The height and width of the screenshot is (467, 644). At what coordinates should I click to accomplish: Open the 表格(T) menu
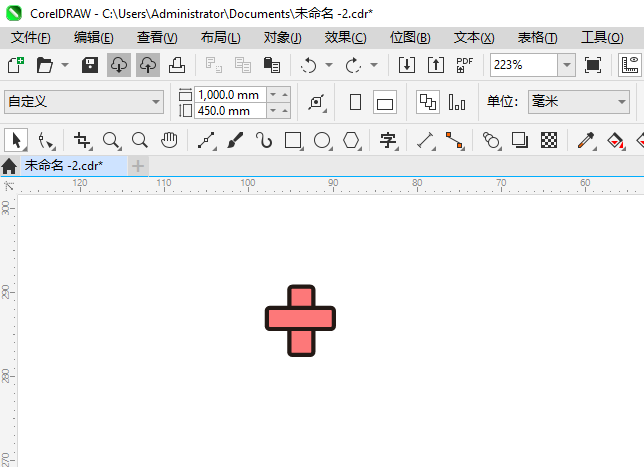[538, 38]
